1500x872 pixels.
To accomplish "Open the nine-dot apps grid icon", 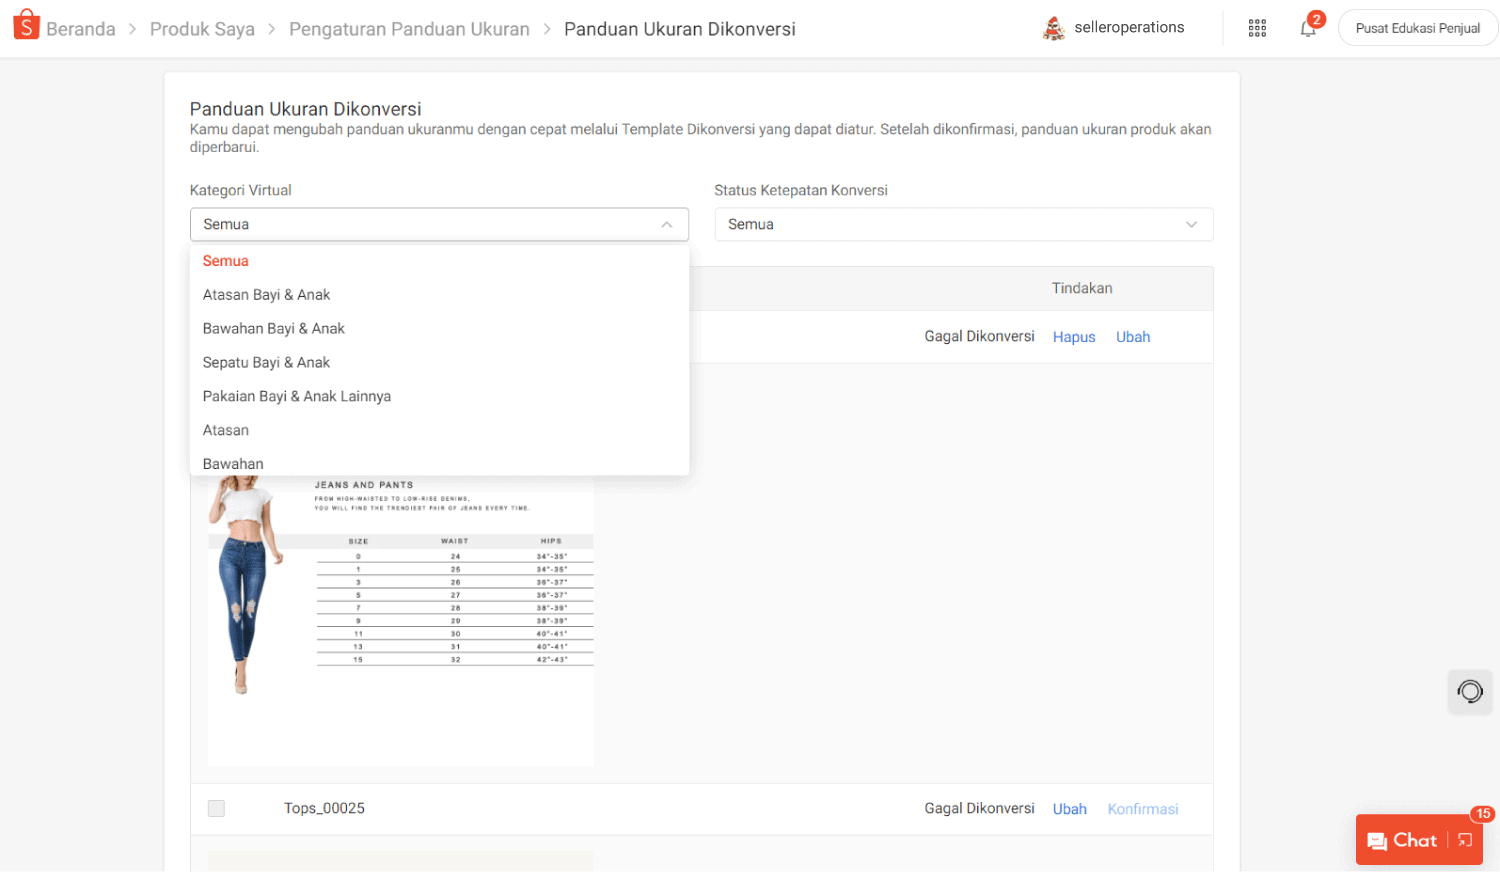I will tap(1257, 27).
